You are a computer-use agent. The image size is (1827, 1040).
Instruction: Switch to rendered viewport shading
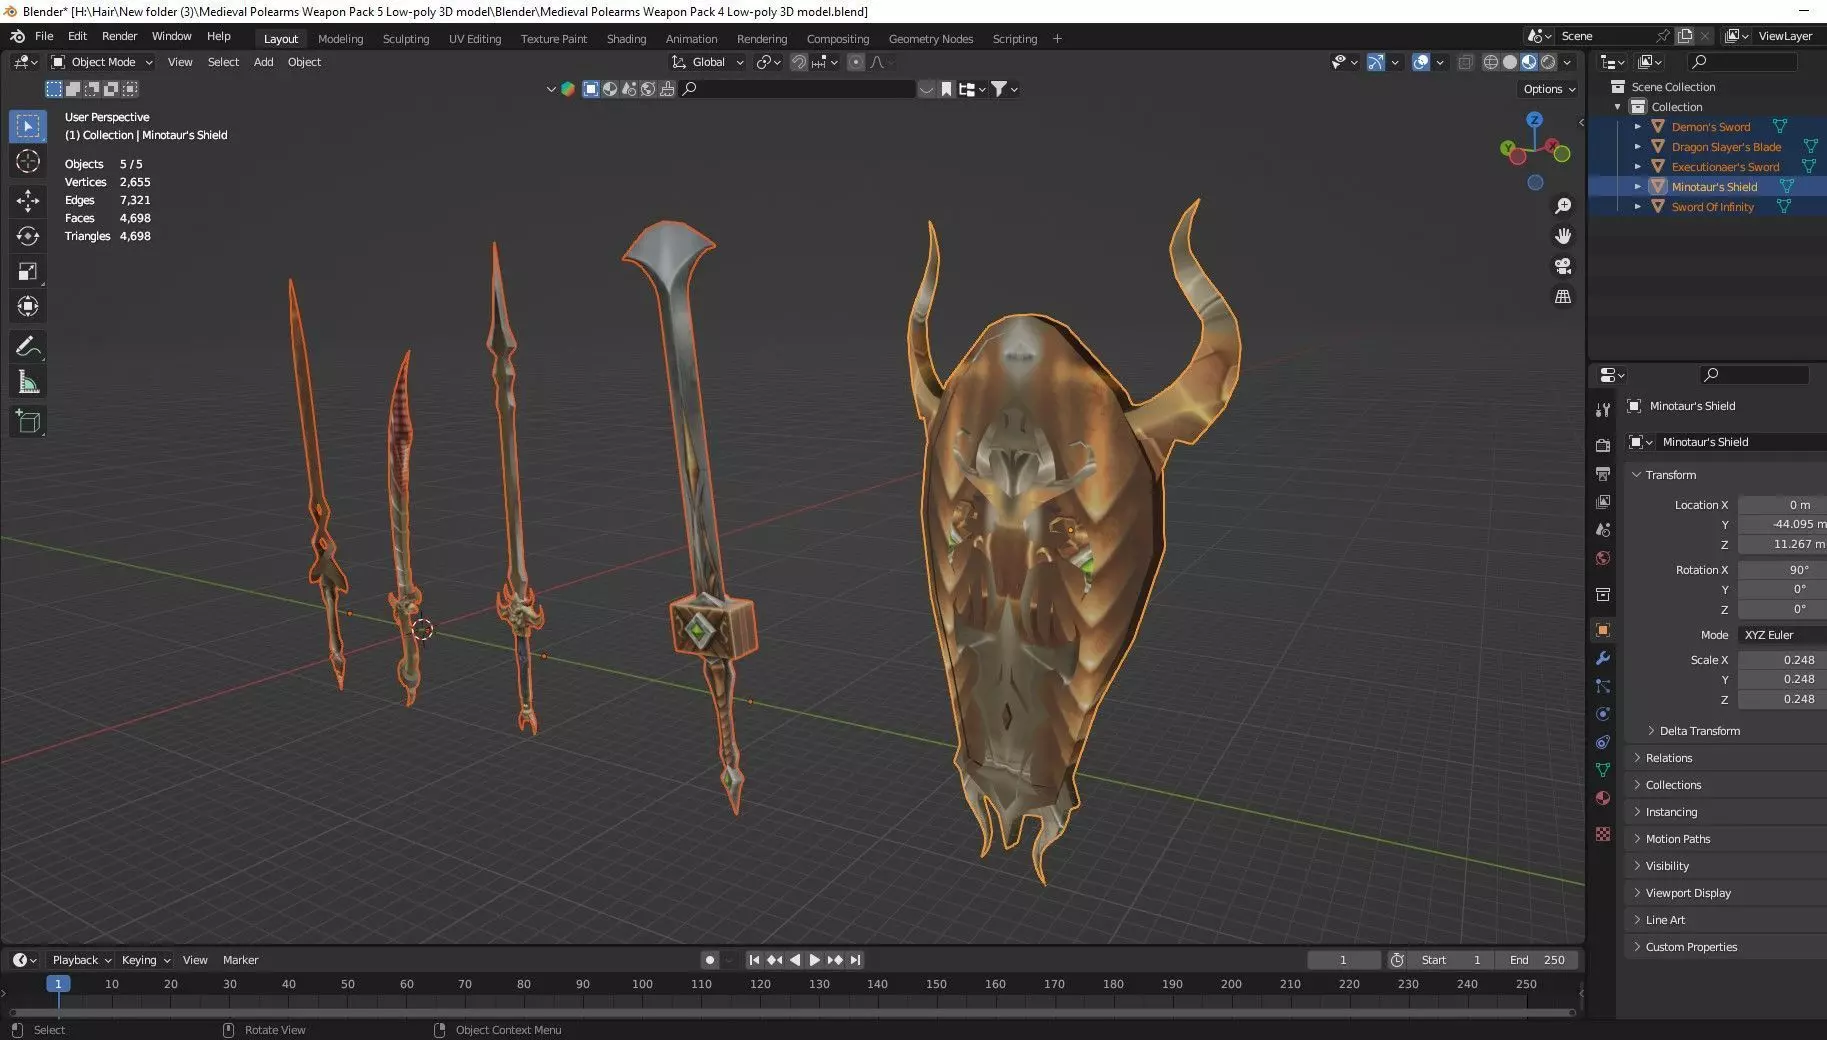pos(1548,62)
